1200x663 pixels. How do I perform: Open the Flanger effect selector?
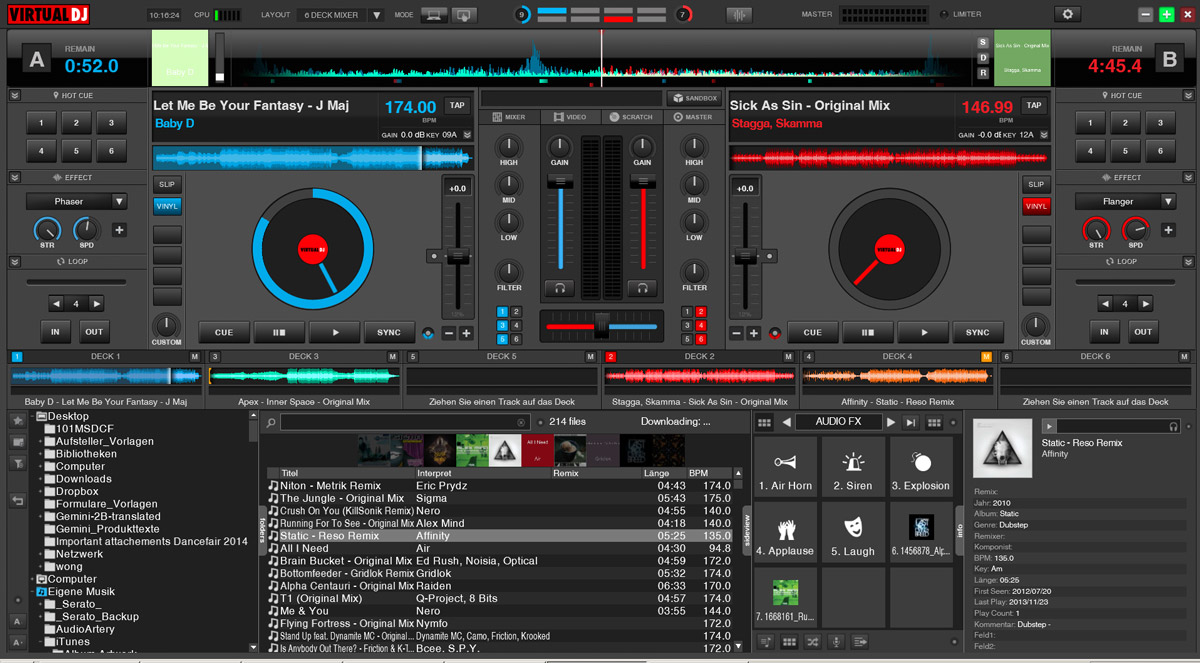[1124, 201]
